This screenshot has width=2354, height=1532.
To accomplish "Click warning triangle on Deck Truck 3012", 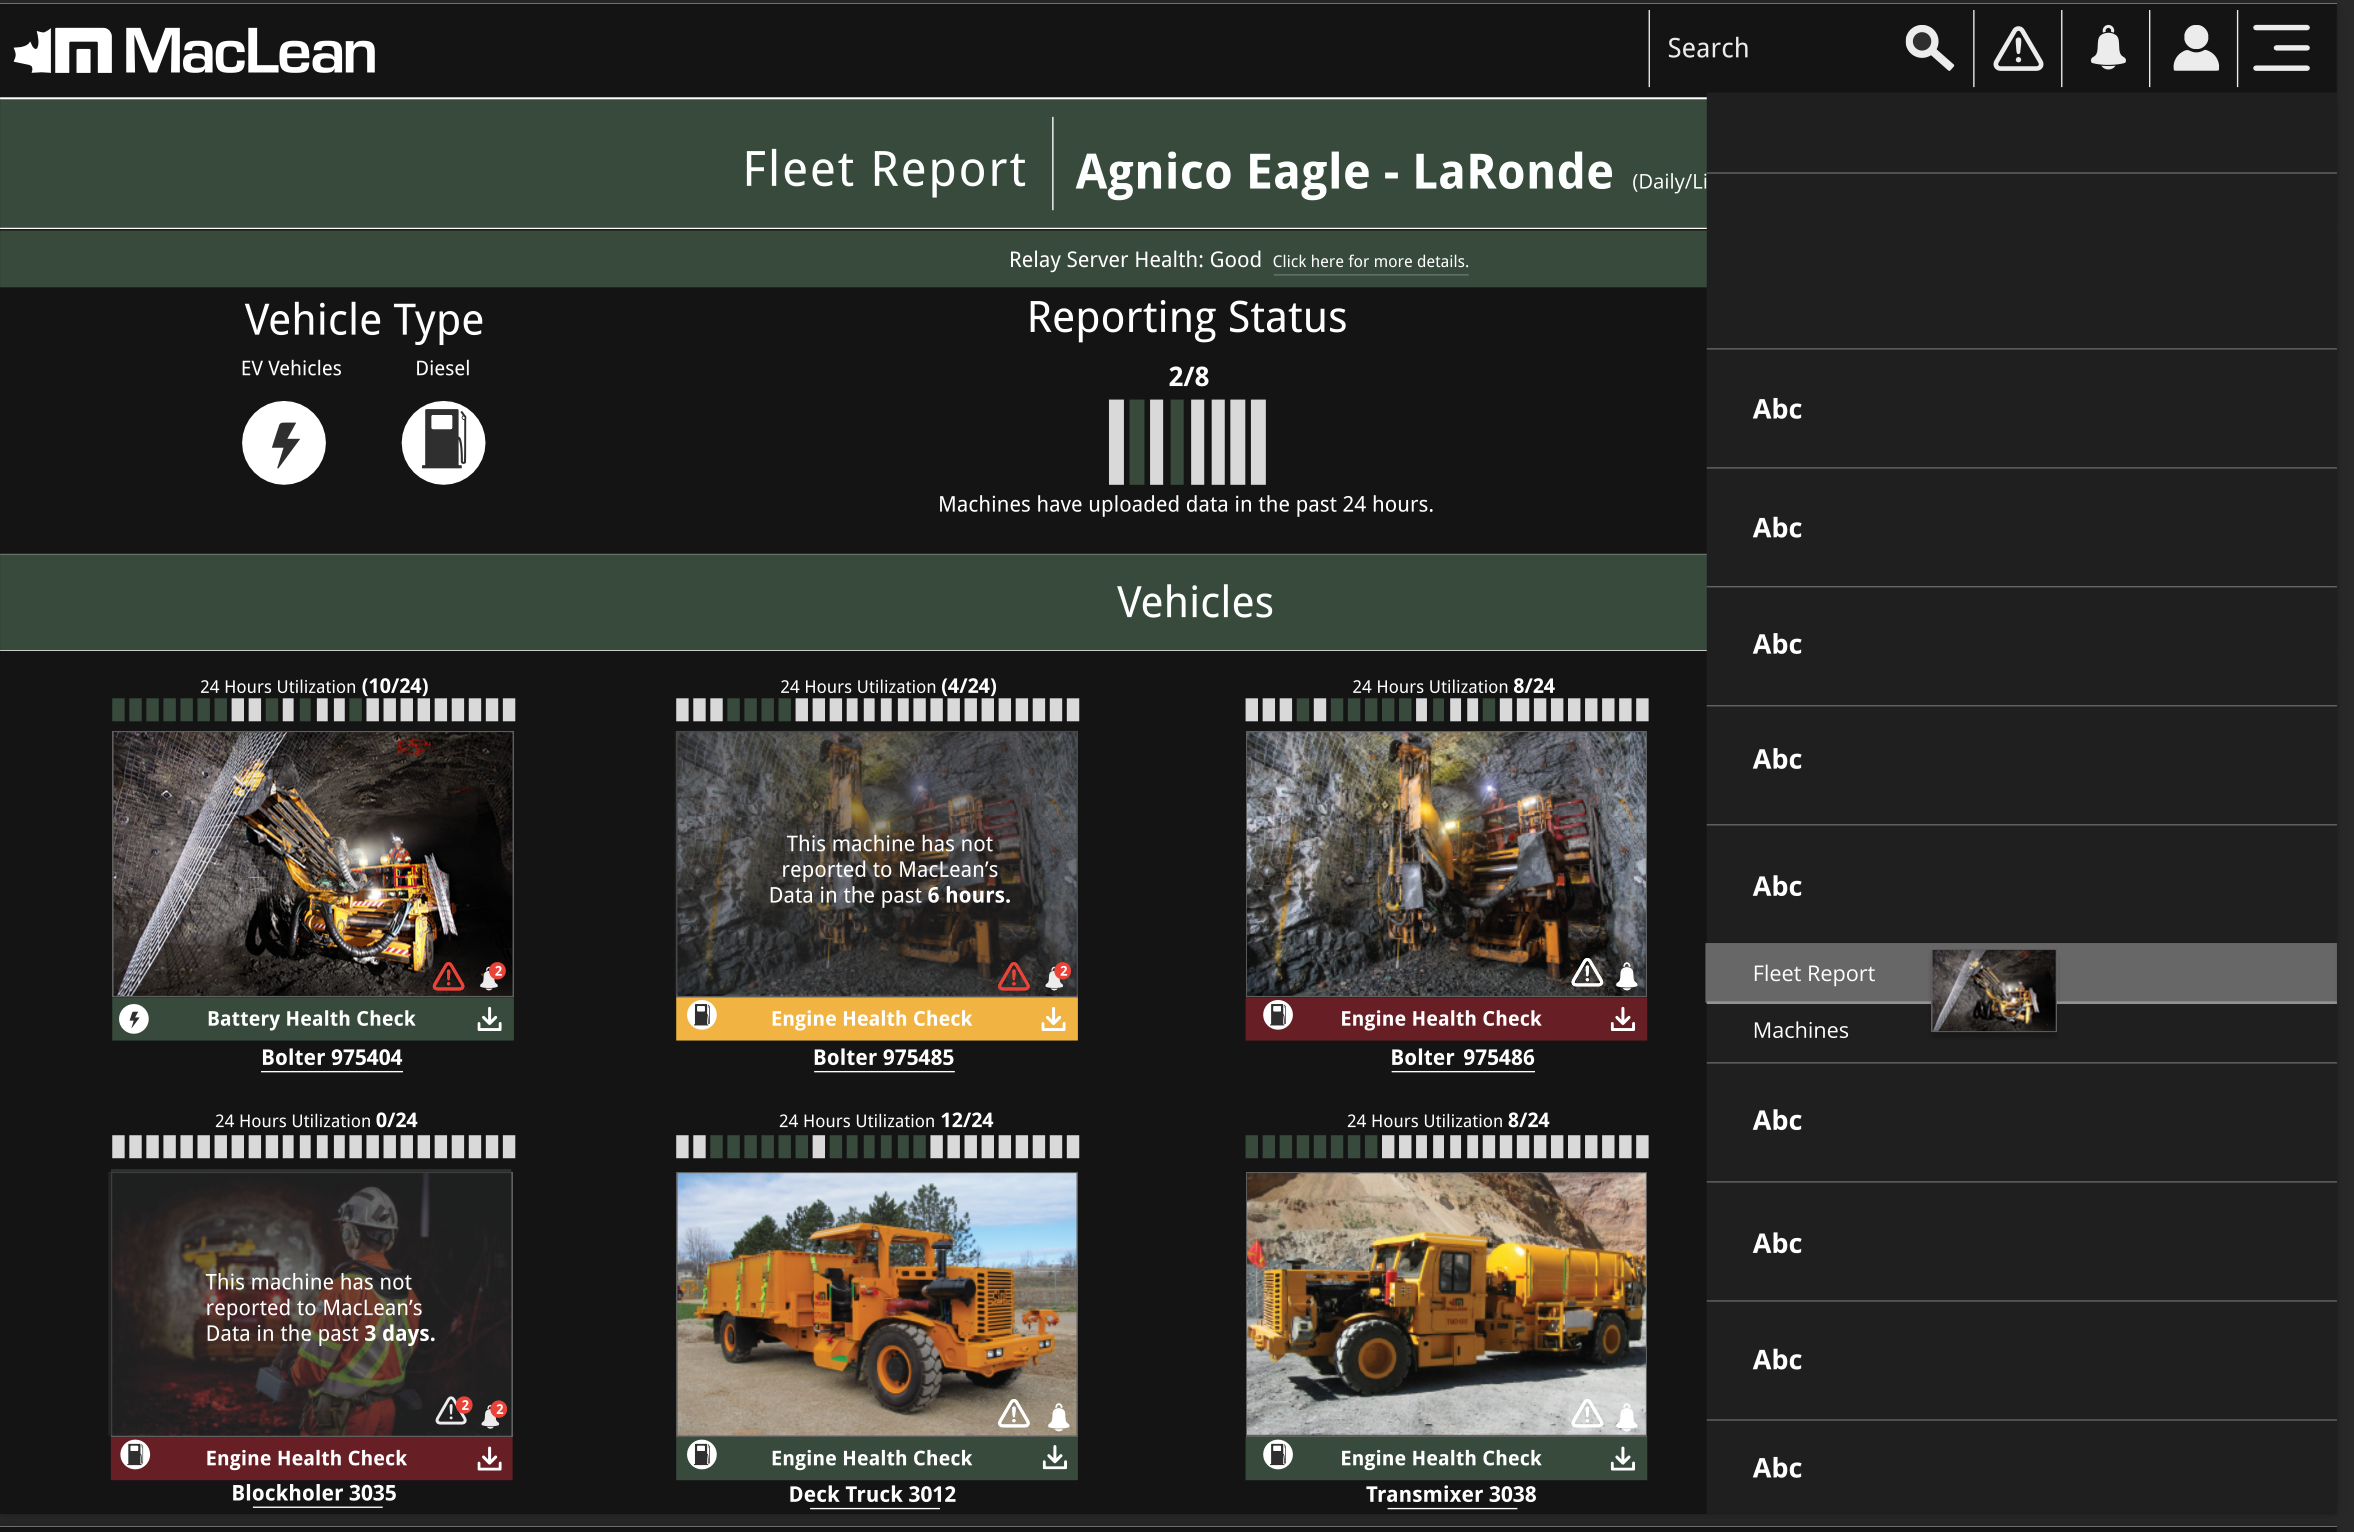I will (x=1013, y=1414).
